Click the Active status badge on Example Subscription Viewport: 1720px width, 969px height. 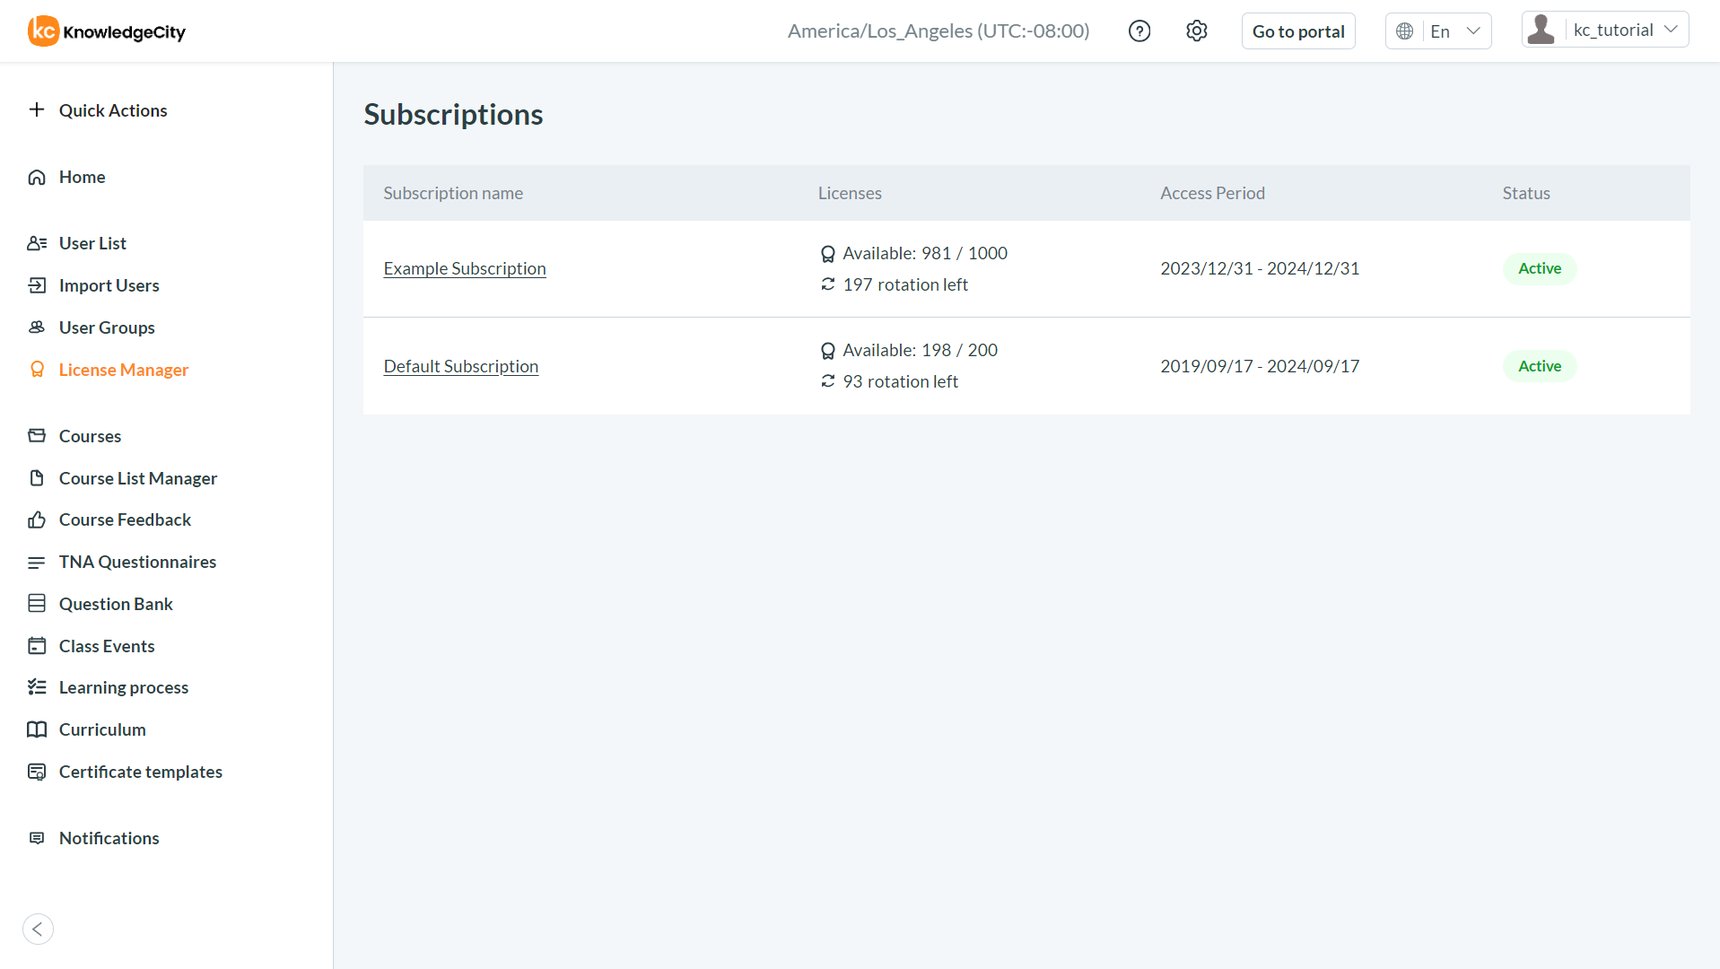[x=1539, y=268]
